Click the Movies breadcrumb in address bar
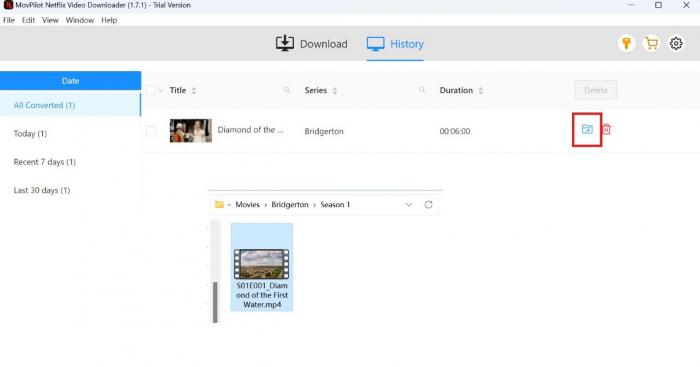This screenshot has width=700, height=367. (x=247, y=204)
